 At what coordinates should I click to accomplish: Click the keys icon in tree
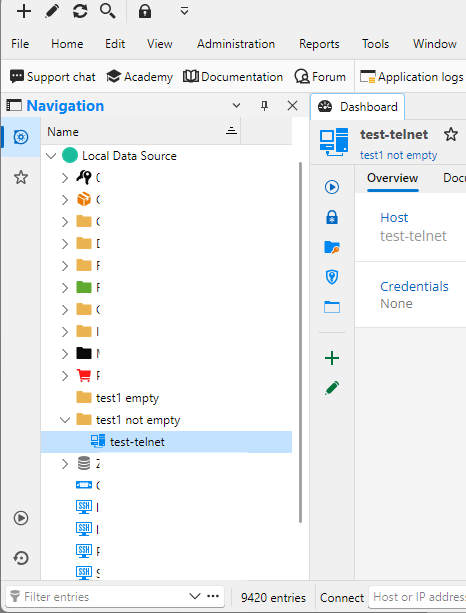84,177
